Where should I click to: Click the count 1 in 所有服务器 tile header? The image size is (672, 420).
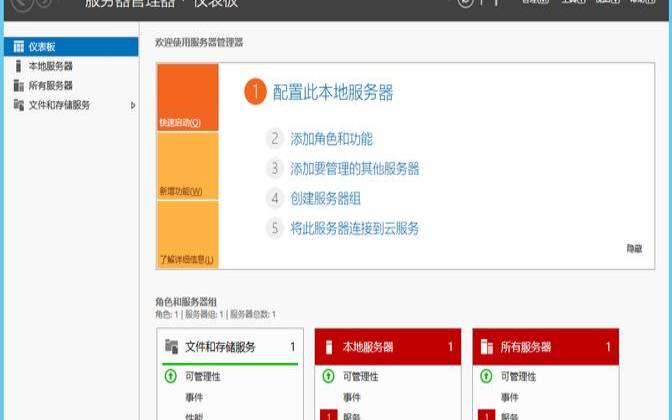click(x=608, y=347)
